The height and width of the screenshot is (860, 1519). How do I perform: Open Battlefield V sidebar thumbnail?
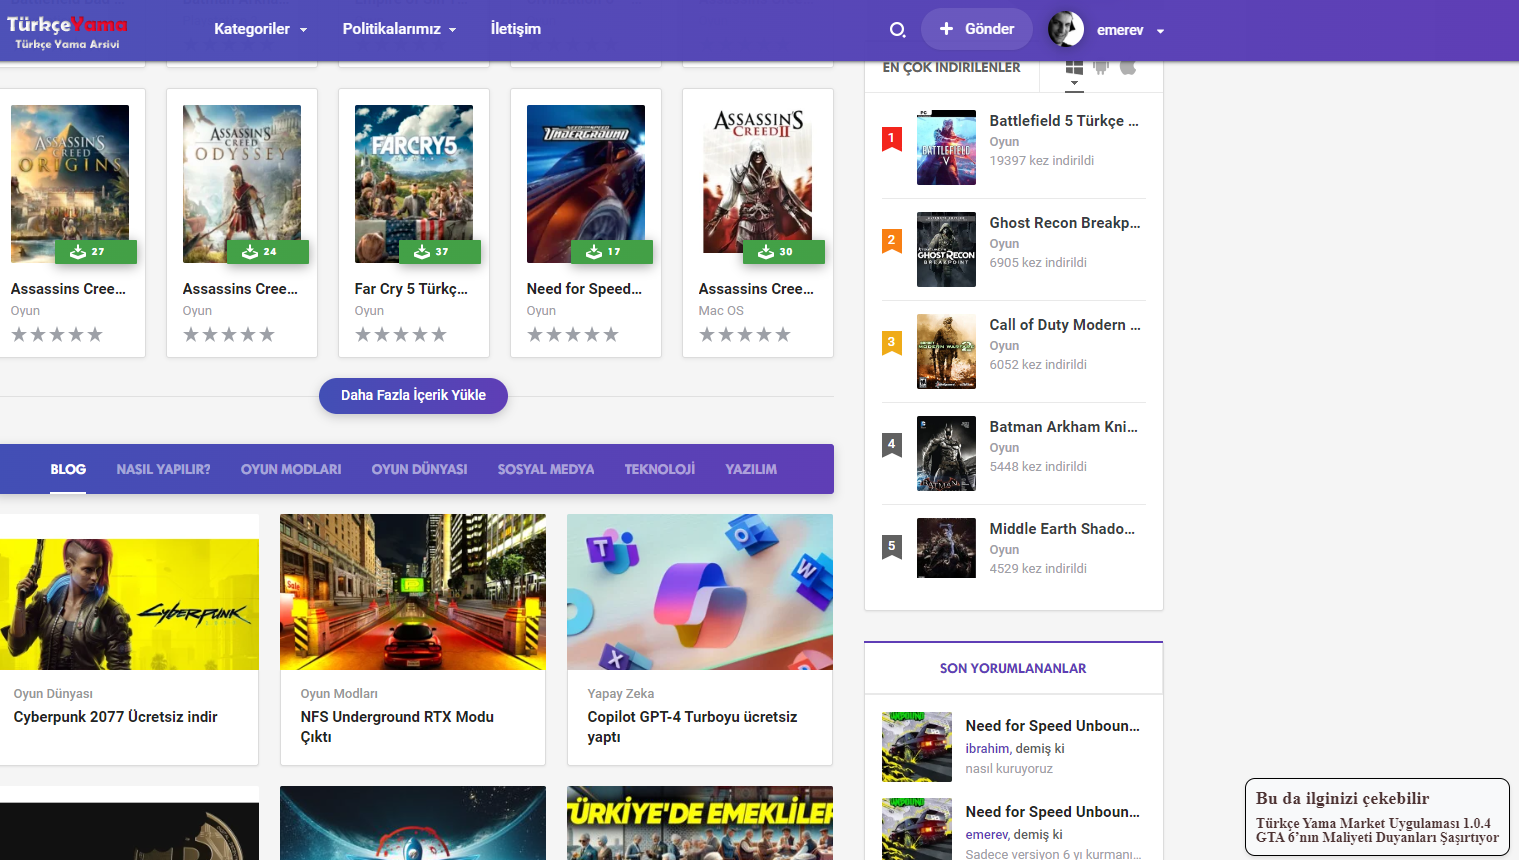tap(946, 147)
